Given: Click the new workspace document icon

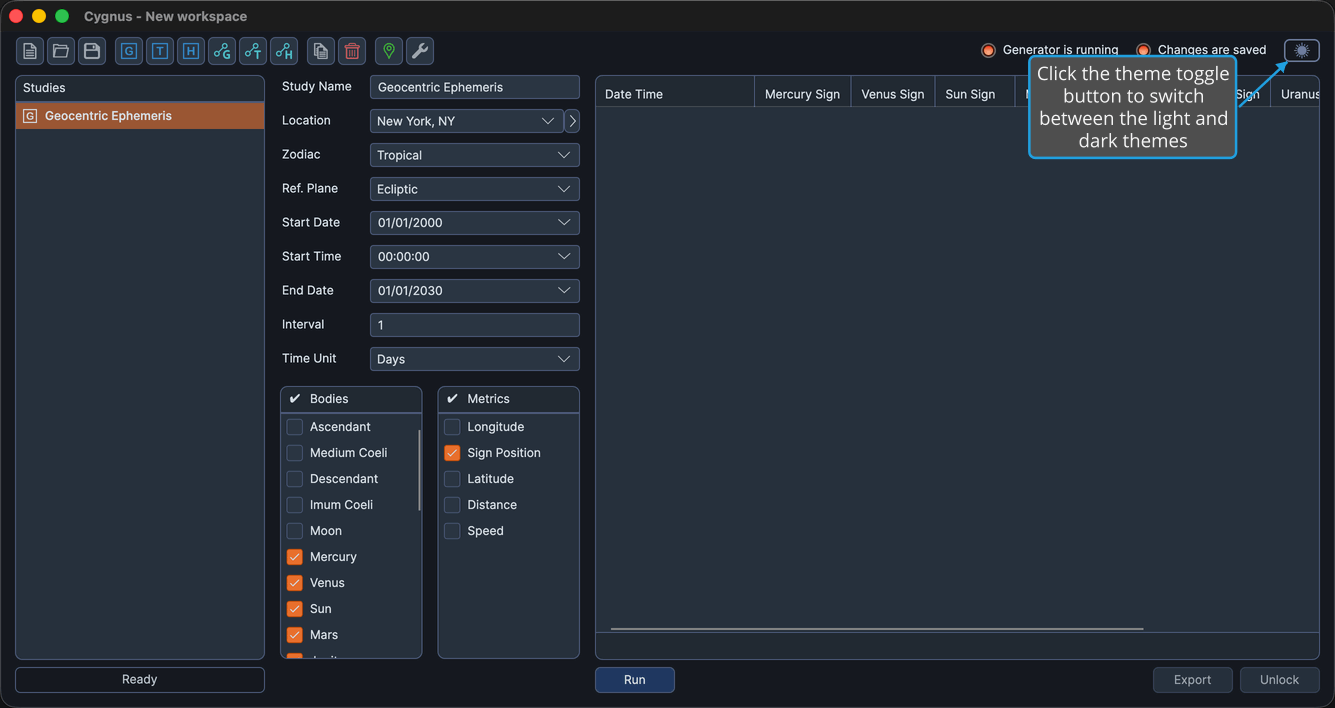Looking at the screenshot, I should [30, 51].
